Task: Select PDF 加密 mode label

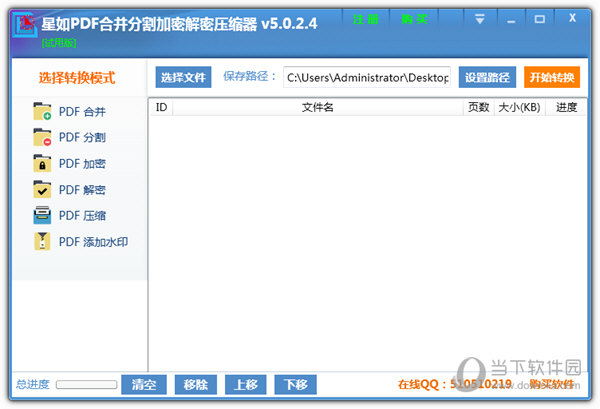Action: point(82,164)
